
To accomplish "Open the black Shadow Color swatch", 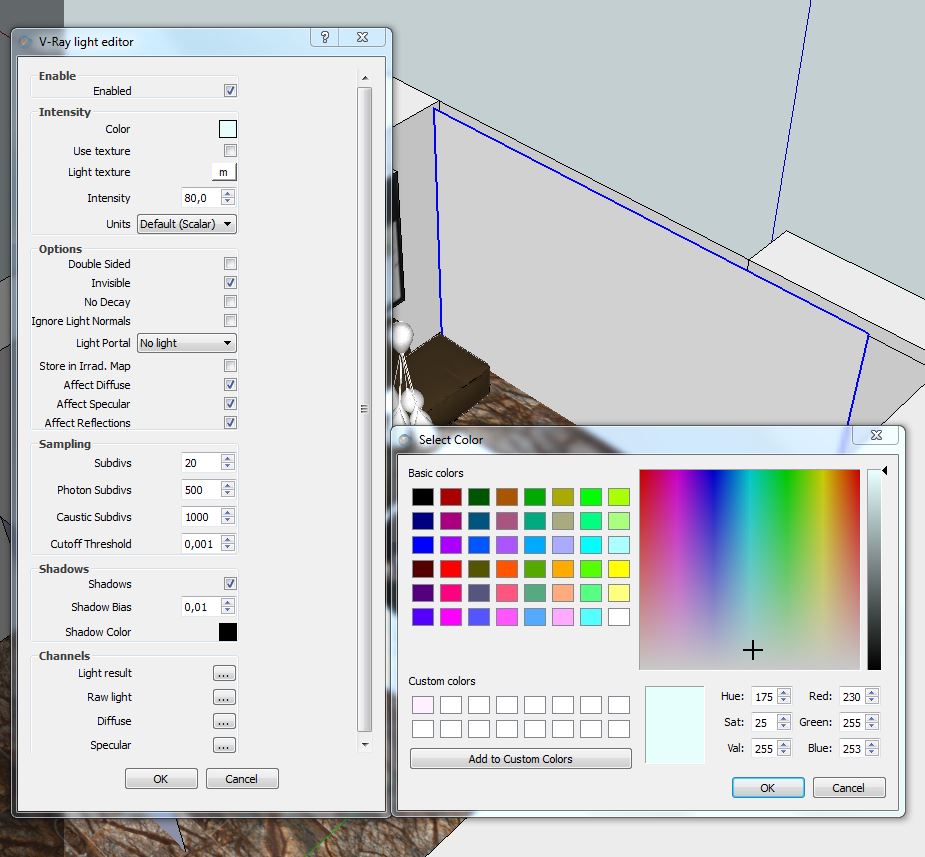I will click(x=228, y=632).
